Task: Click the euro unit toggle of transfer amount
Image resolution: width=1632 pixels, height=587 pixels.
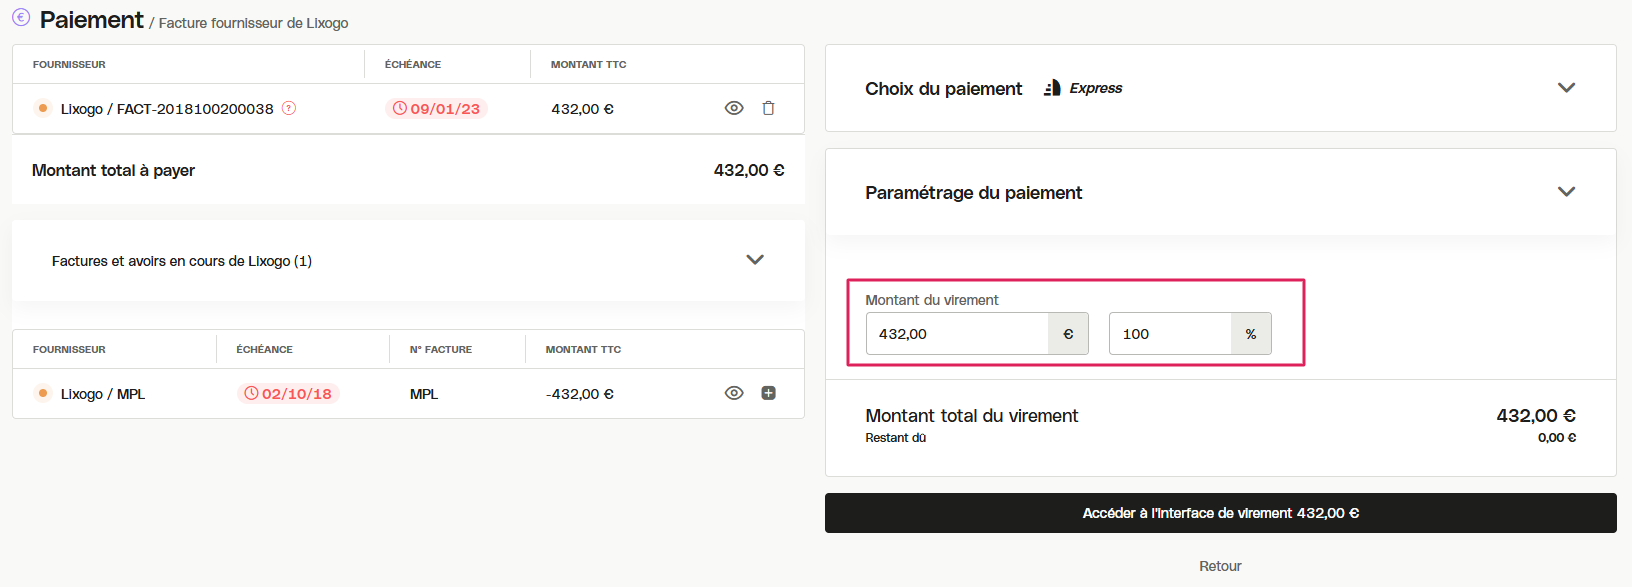Action: [1068, 334]
